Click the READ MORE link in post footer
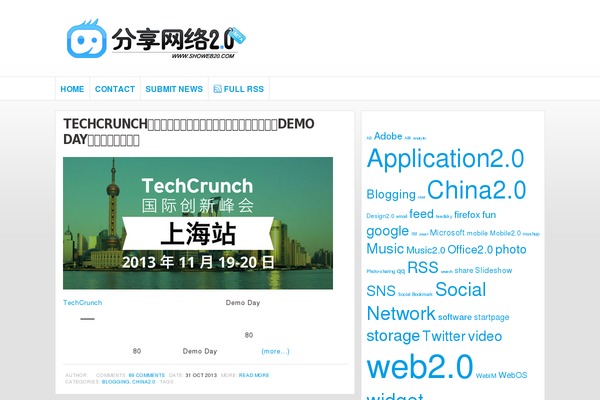600x400 pixels. tap(254, 375)
